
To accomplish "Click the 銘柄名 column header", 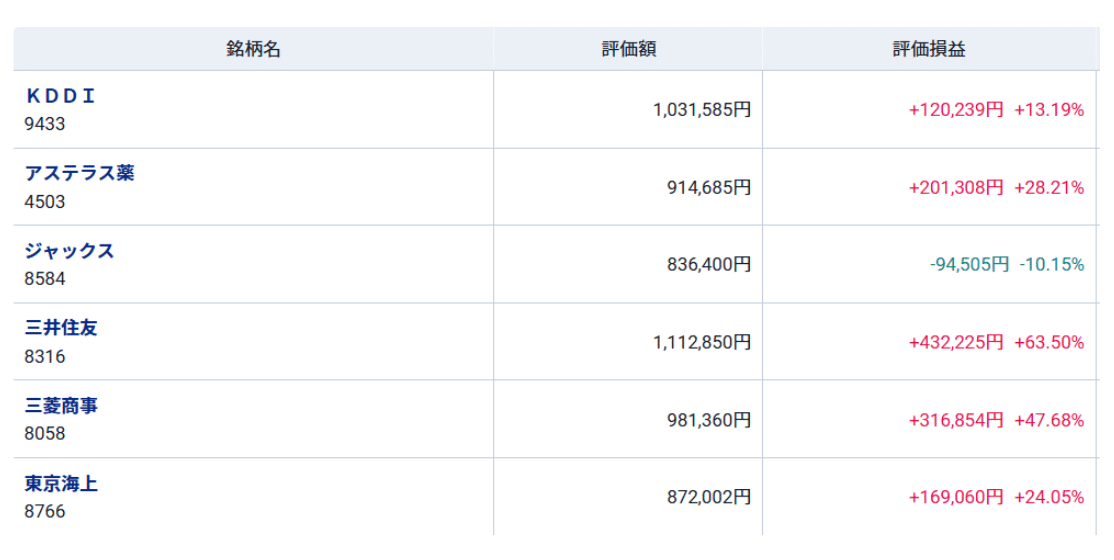I will coord(253,49).
